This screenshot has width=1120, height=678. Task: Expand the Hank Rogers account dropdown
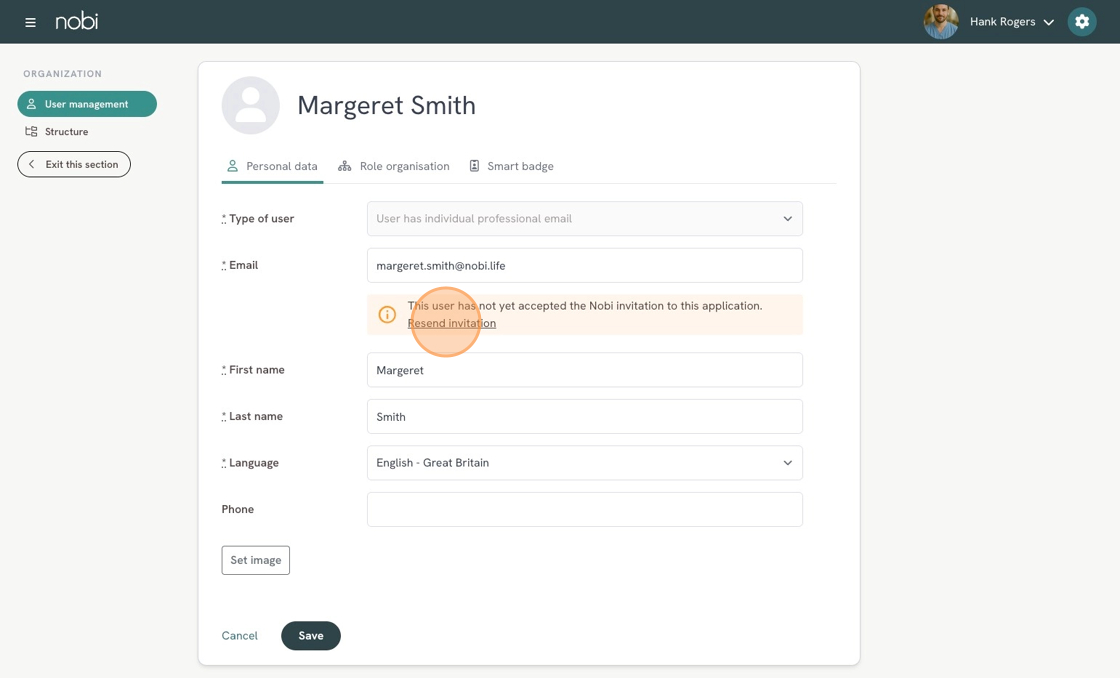(x=1048, y=22)
